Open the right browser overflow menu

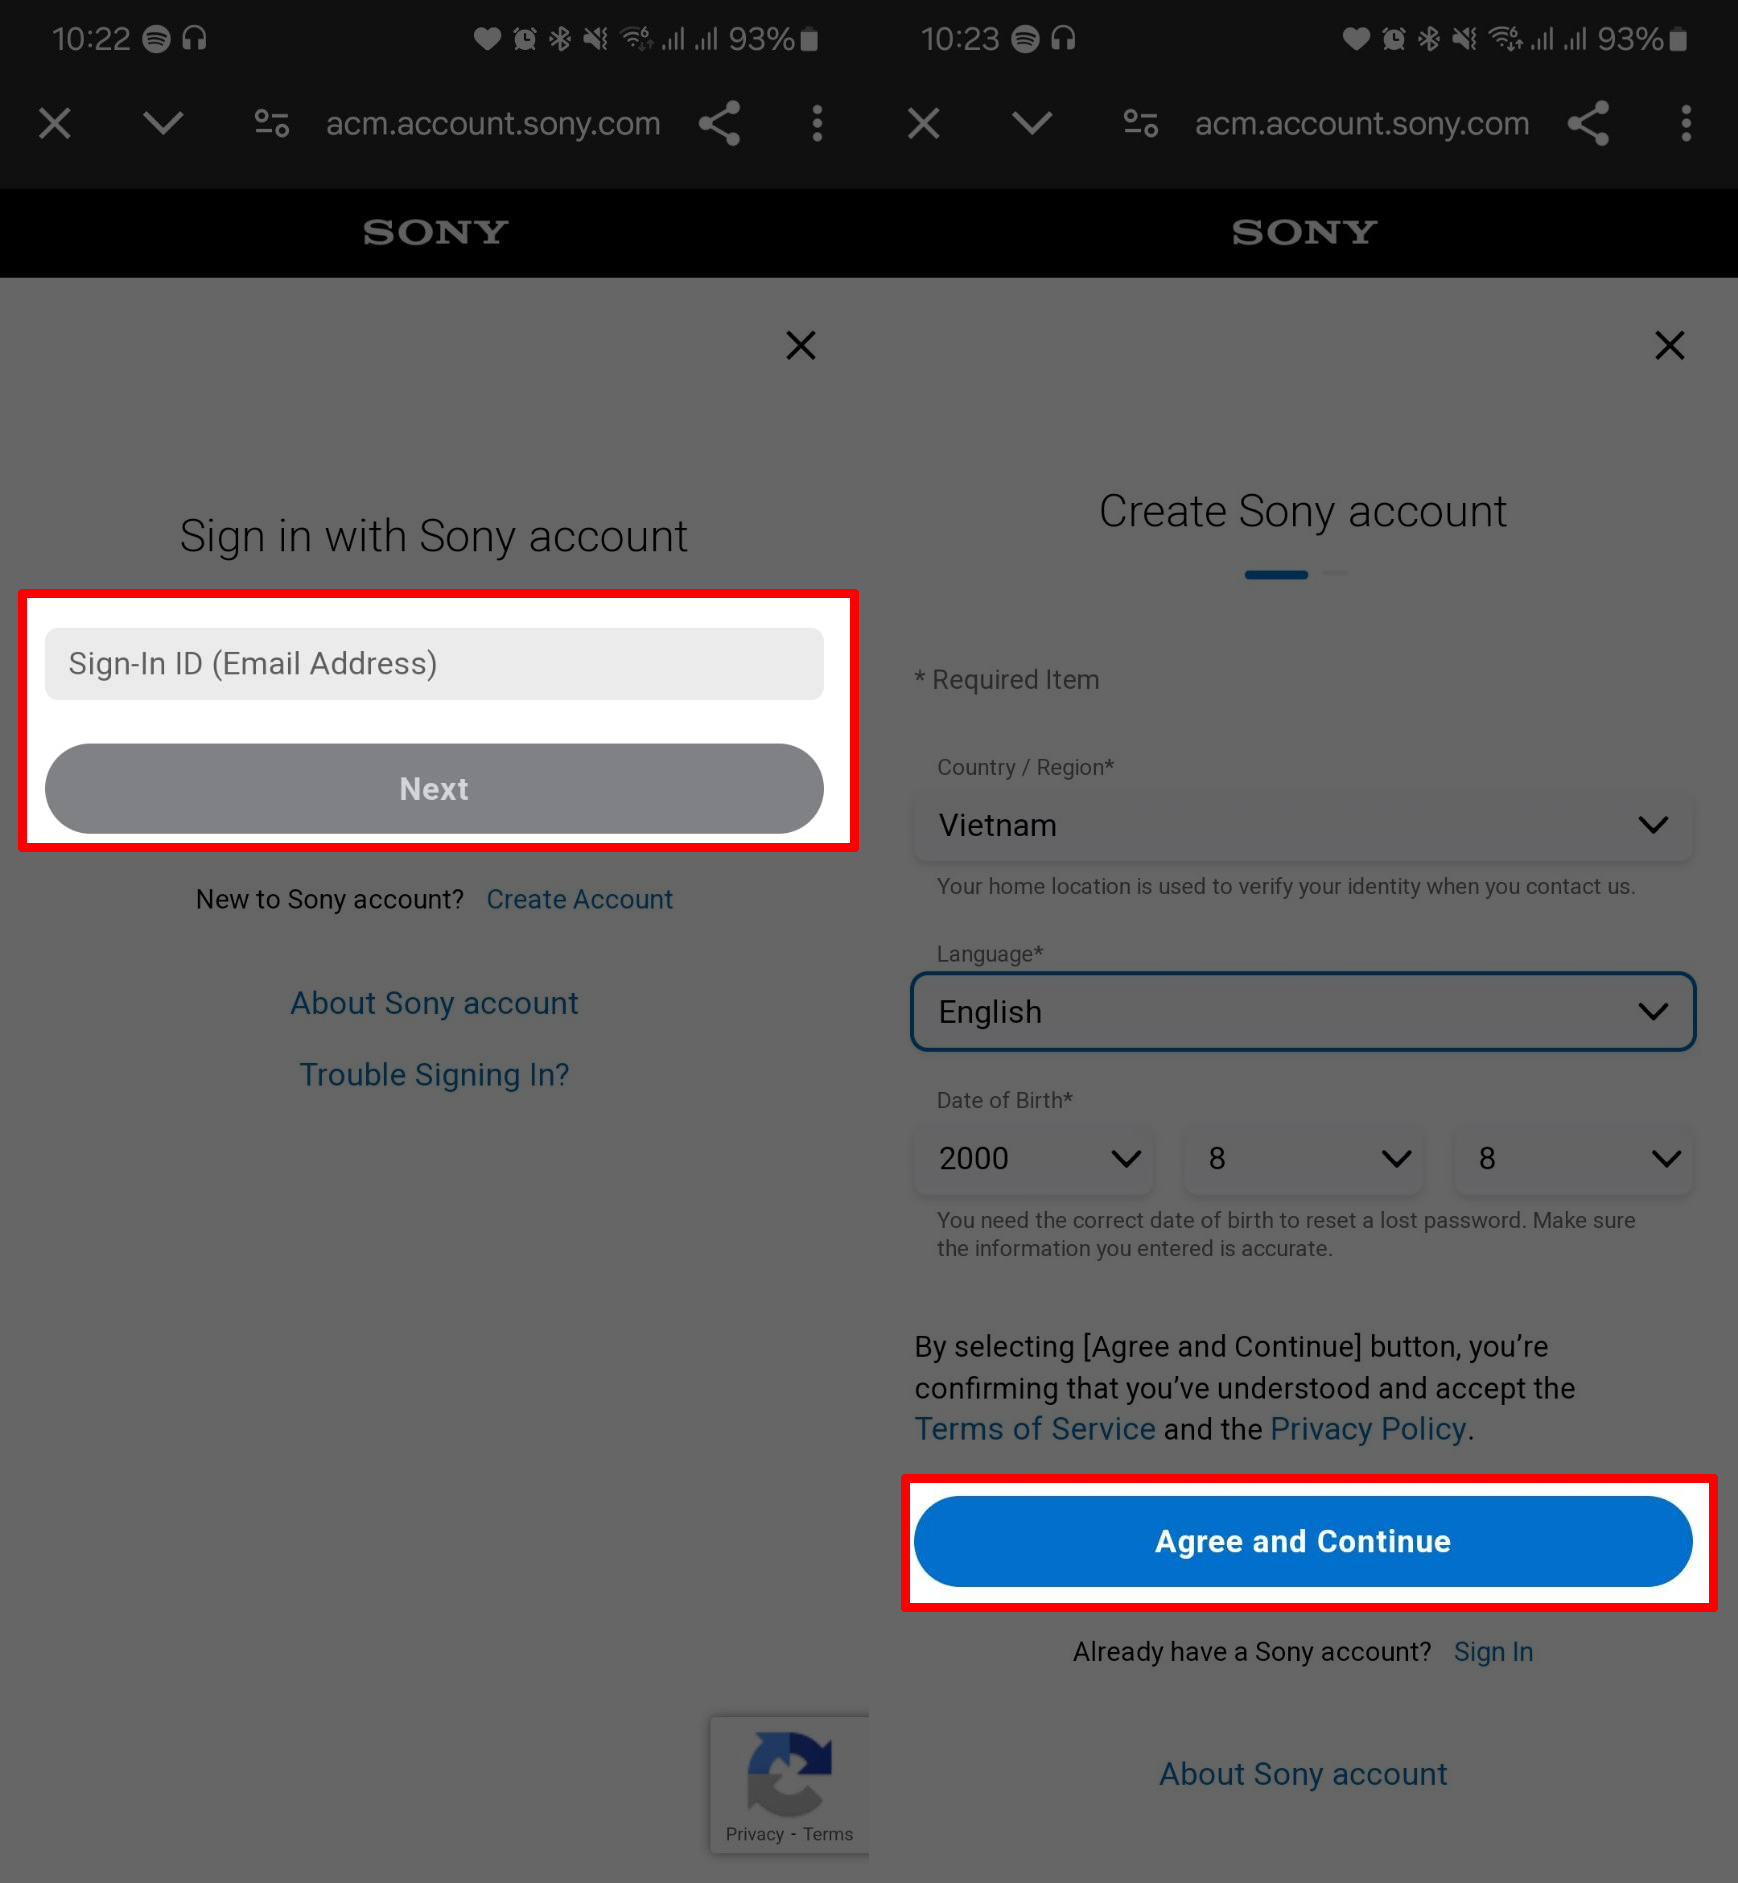(1686, 123)
